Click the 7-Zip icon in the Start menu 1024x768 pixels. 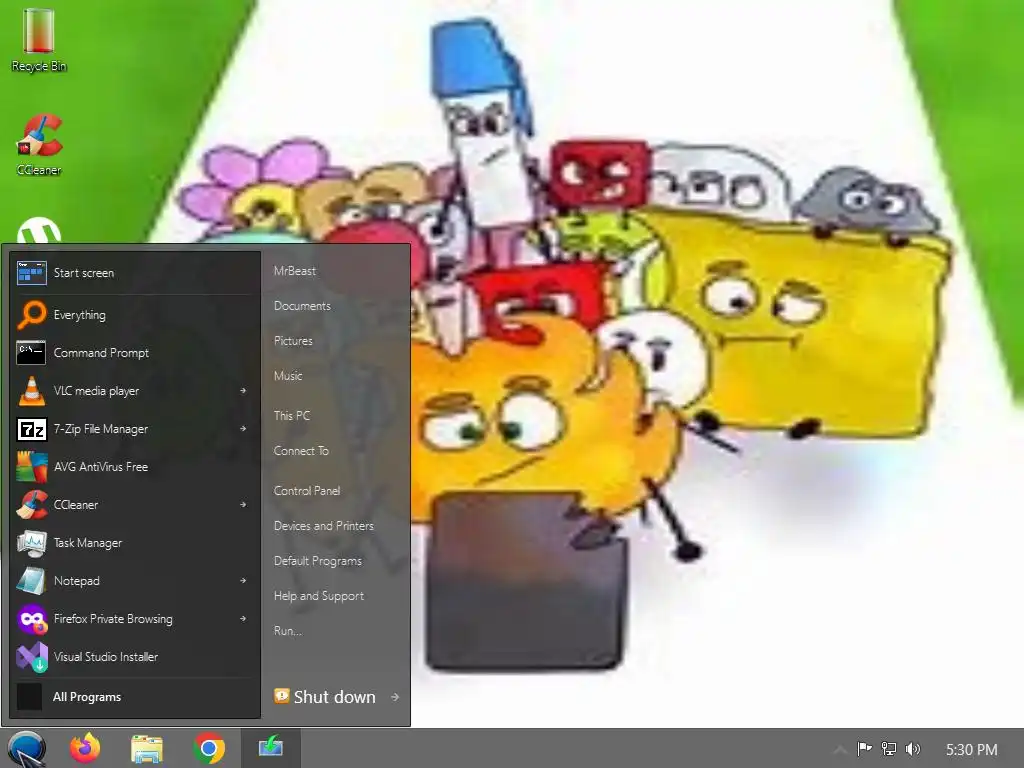coord(31,429)
